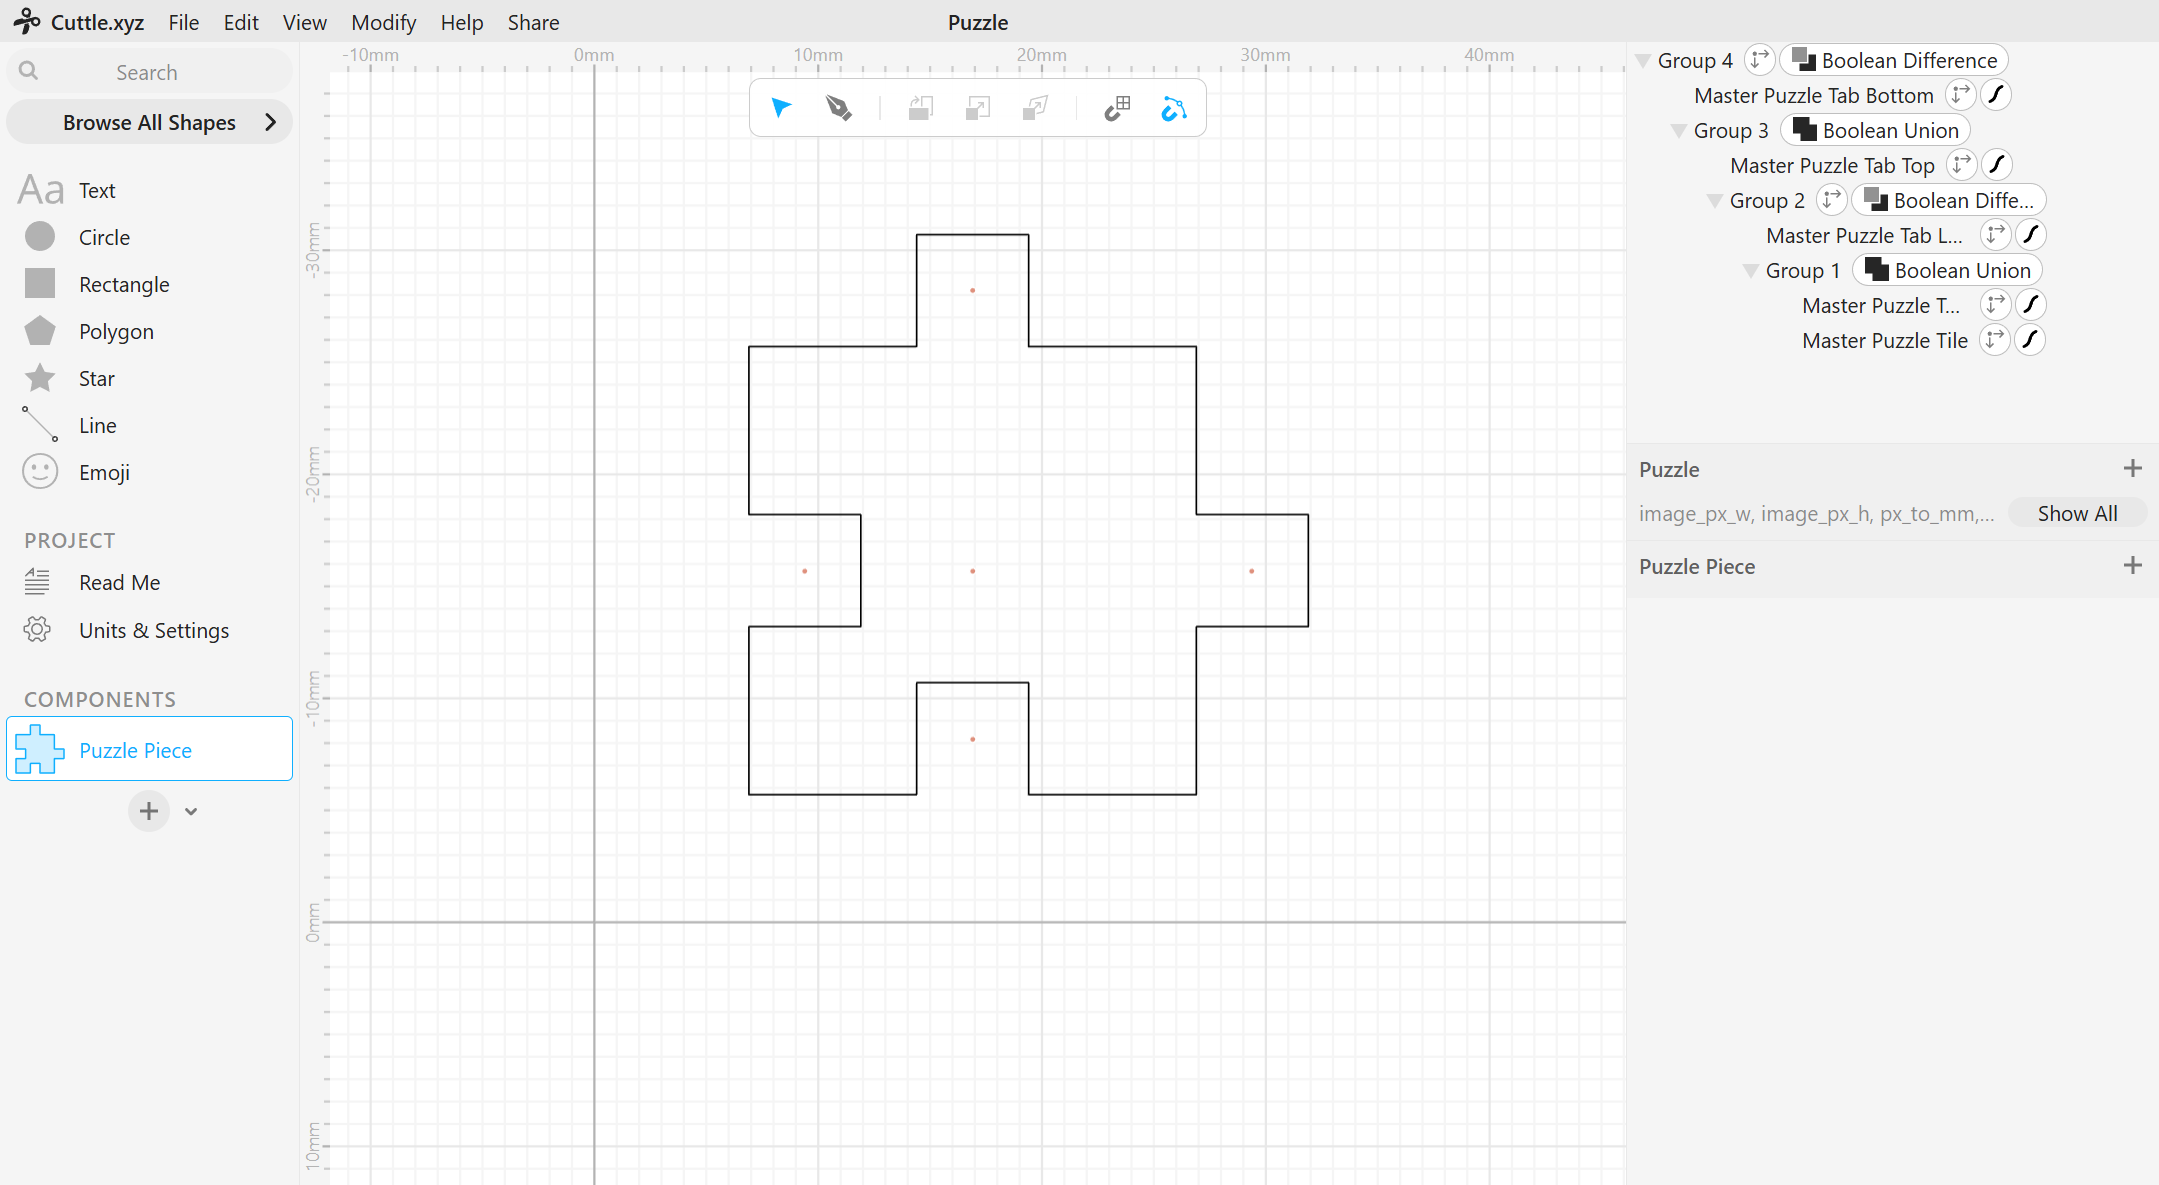Open the Share menu

533,22
